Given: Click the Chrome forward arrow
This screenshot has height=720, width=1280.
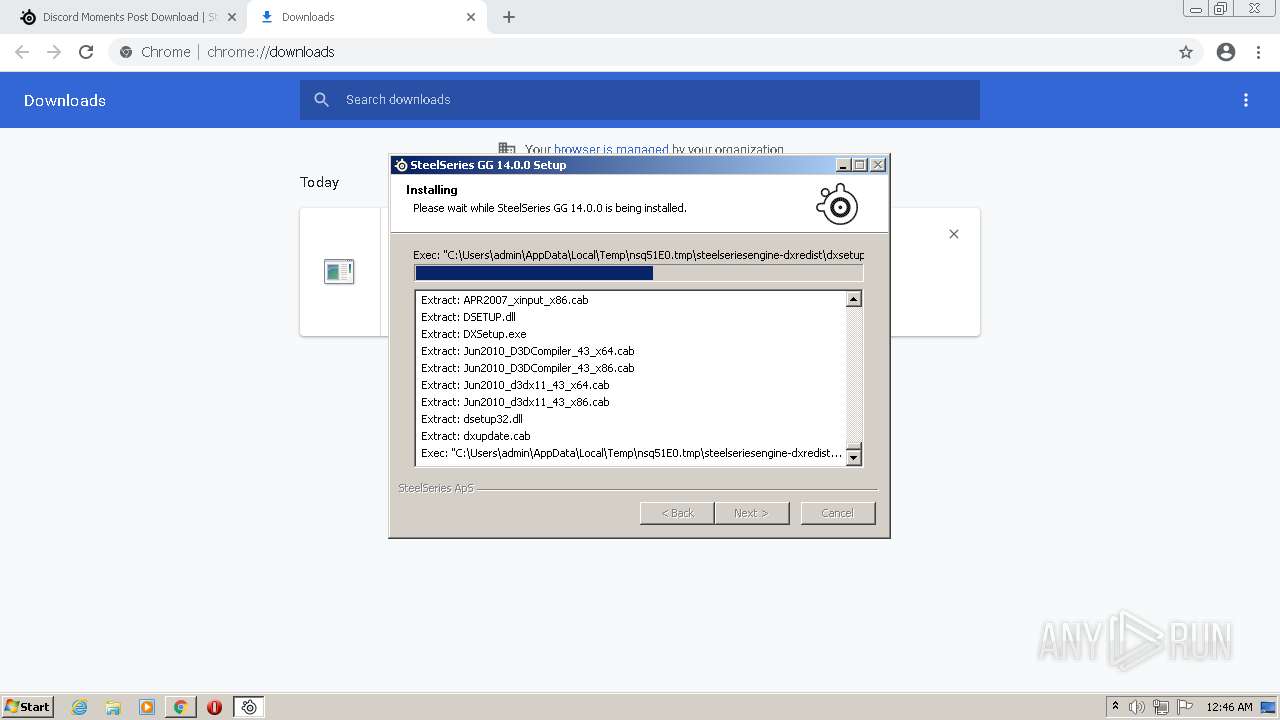Looking at the screenshot, I should 54,52.
